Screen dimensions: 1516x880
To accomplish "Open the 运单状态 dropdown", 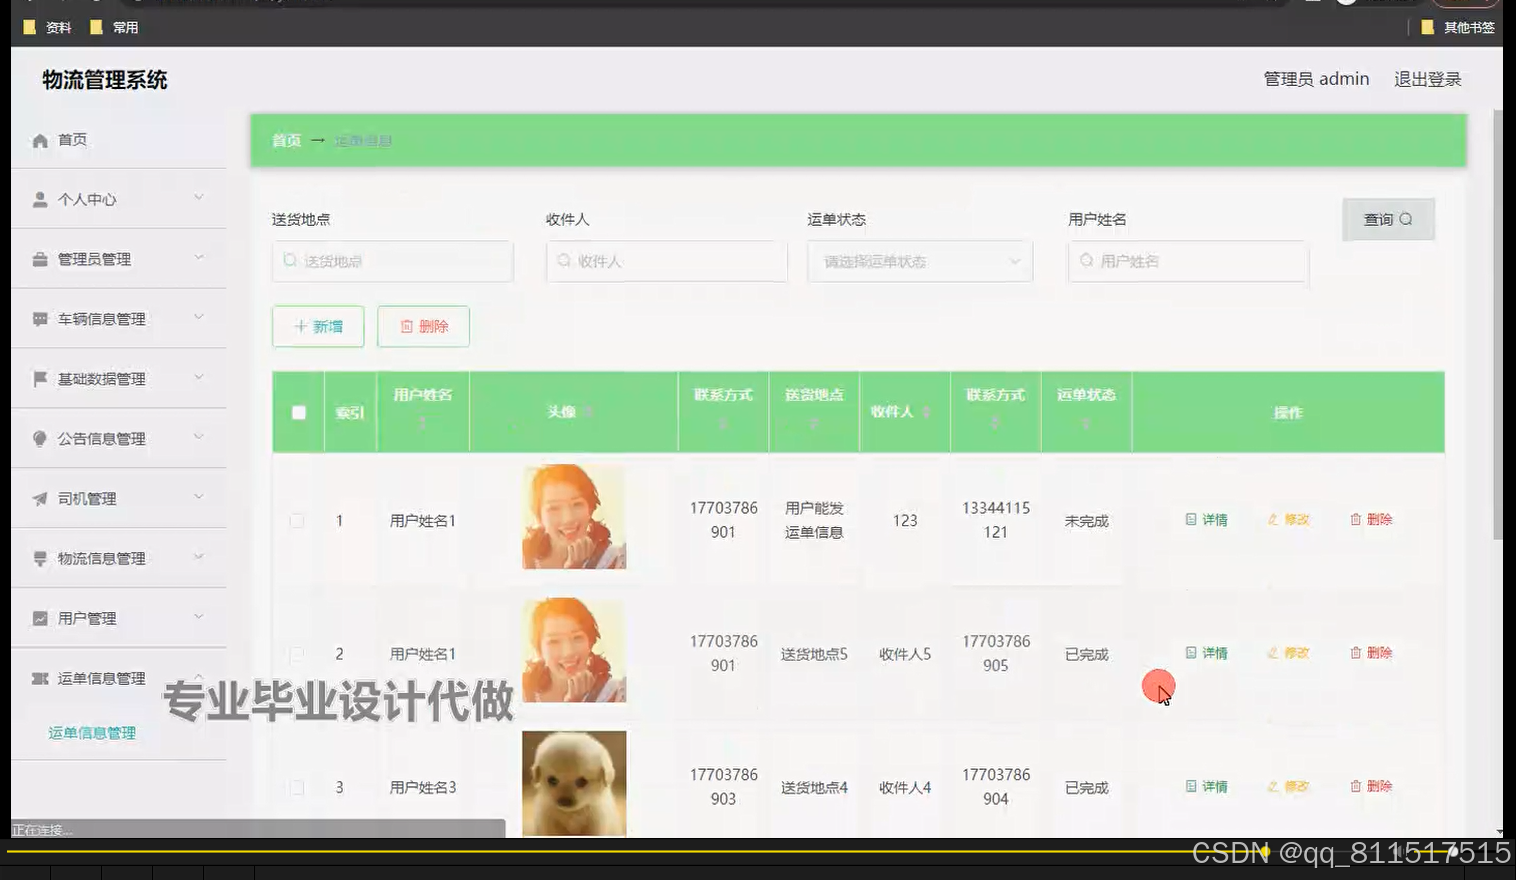I will [x=918, y=261].
